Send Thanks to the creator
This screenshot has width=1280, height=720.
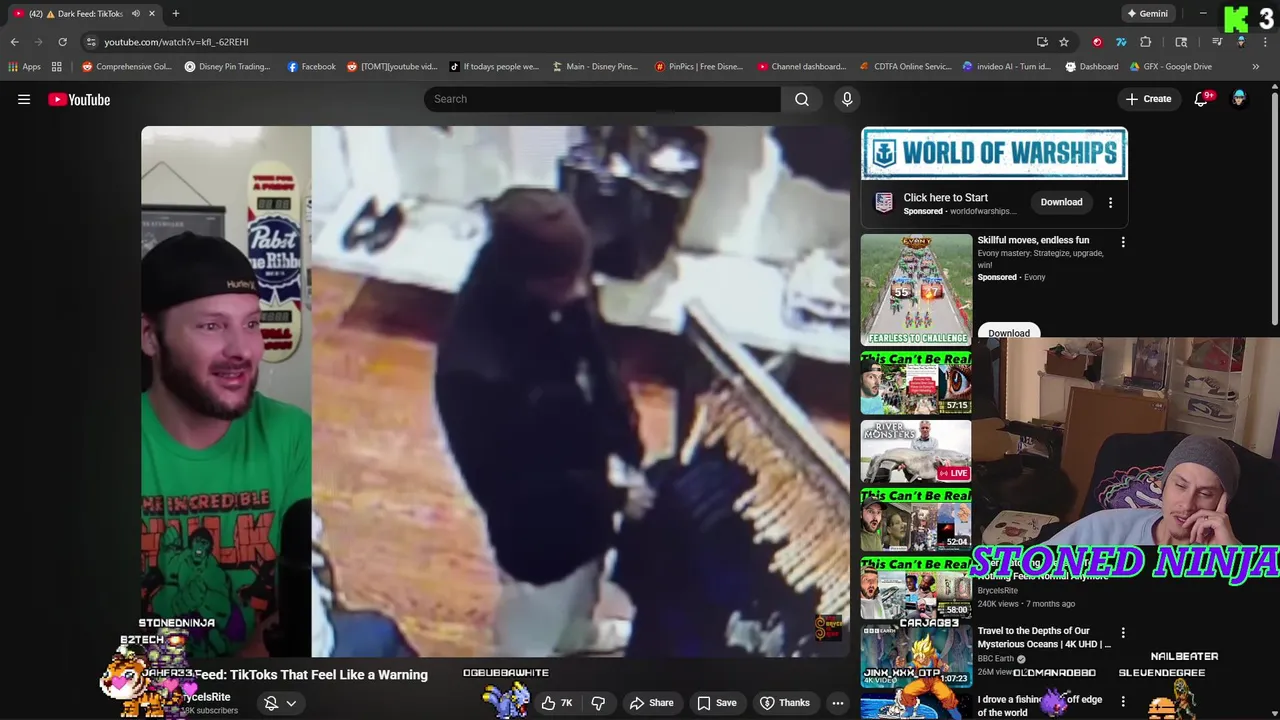click(785, 703)
